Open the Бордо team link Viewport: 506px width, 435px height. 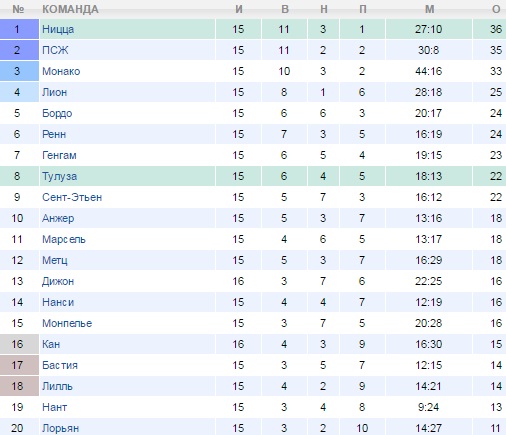pyautogui.click(x=57, y=113)
